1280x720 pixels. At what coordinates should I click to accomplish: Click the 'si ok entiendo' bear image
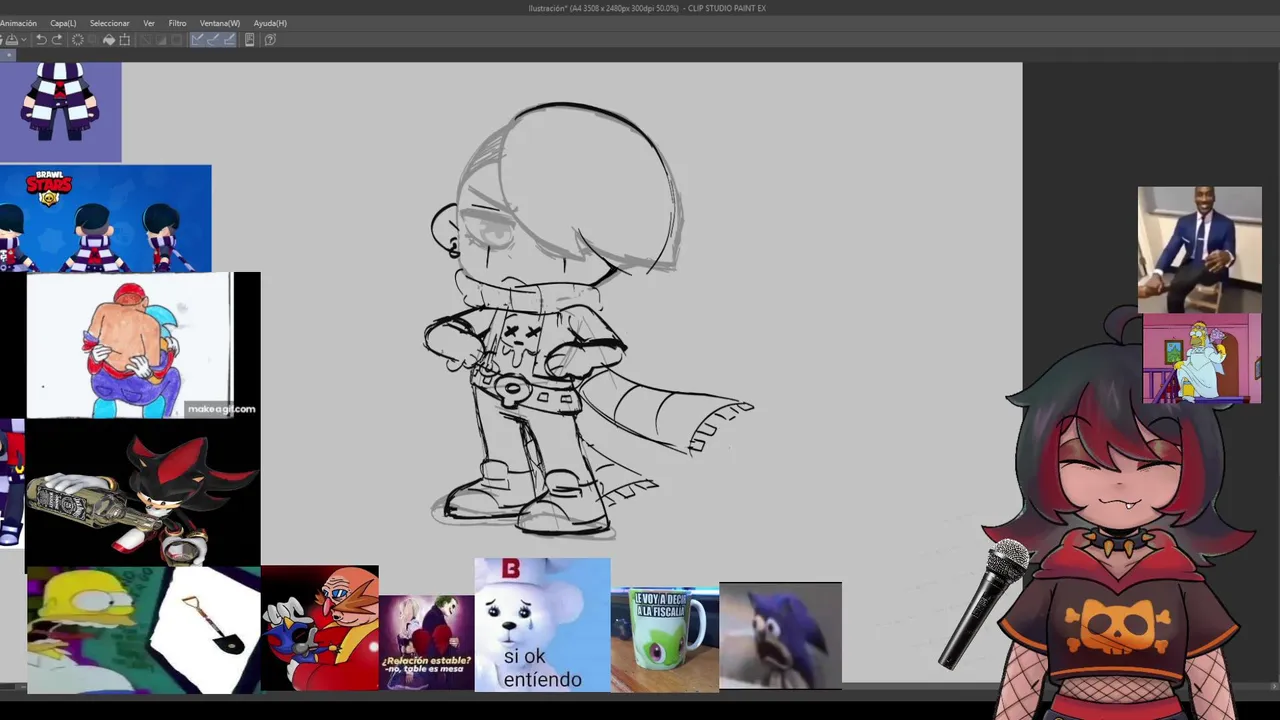[542, 625]
